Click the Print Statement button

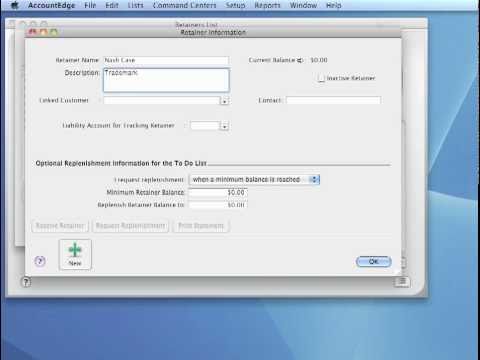(201, 226)
